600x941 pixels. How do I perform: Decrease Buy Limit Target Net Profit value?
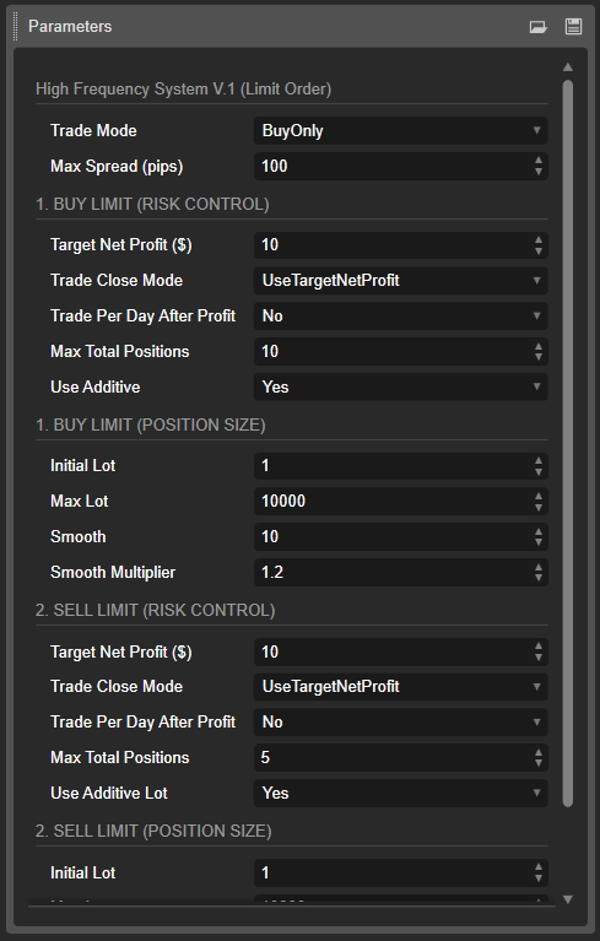click(539, 250)
